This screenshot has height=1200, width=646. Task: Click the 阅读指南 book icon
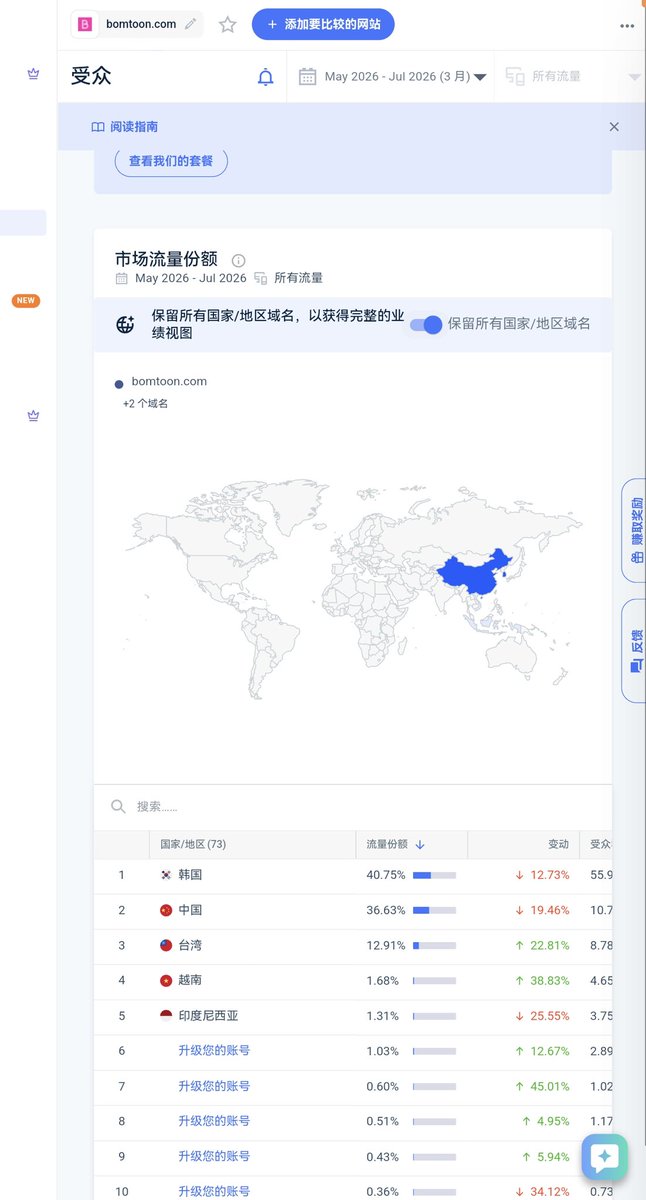tap(98, 127)
